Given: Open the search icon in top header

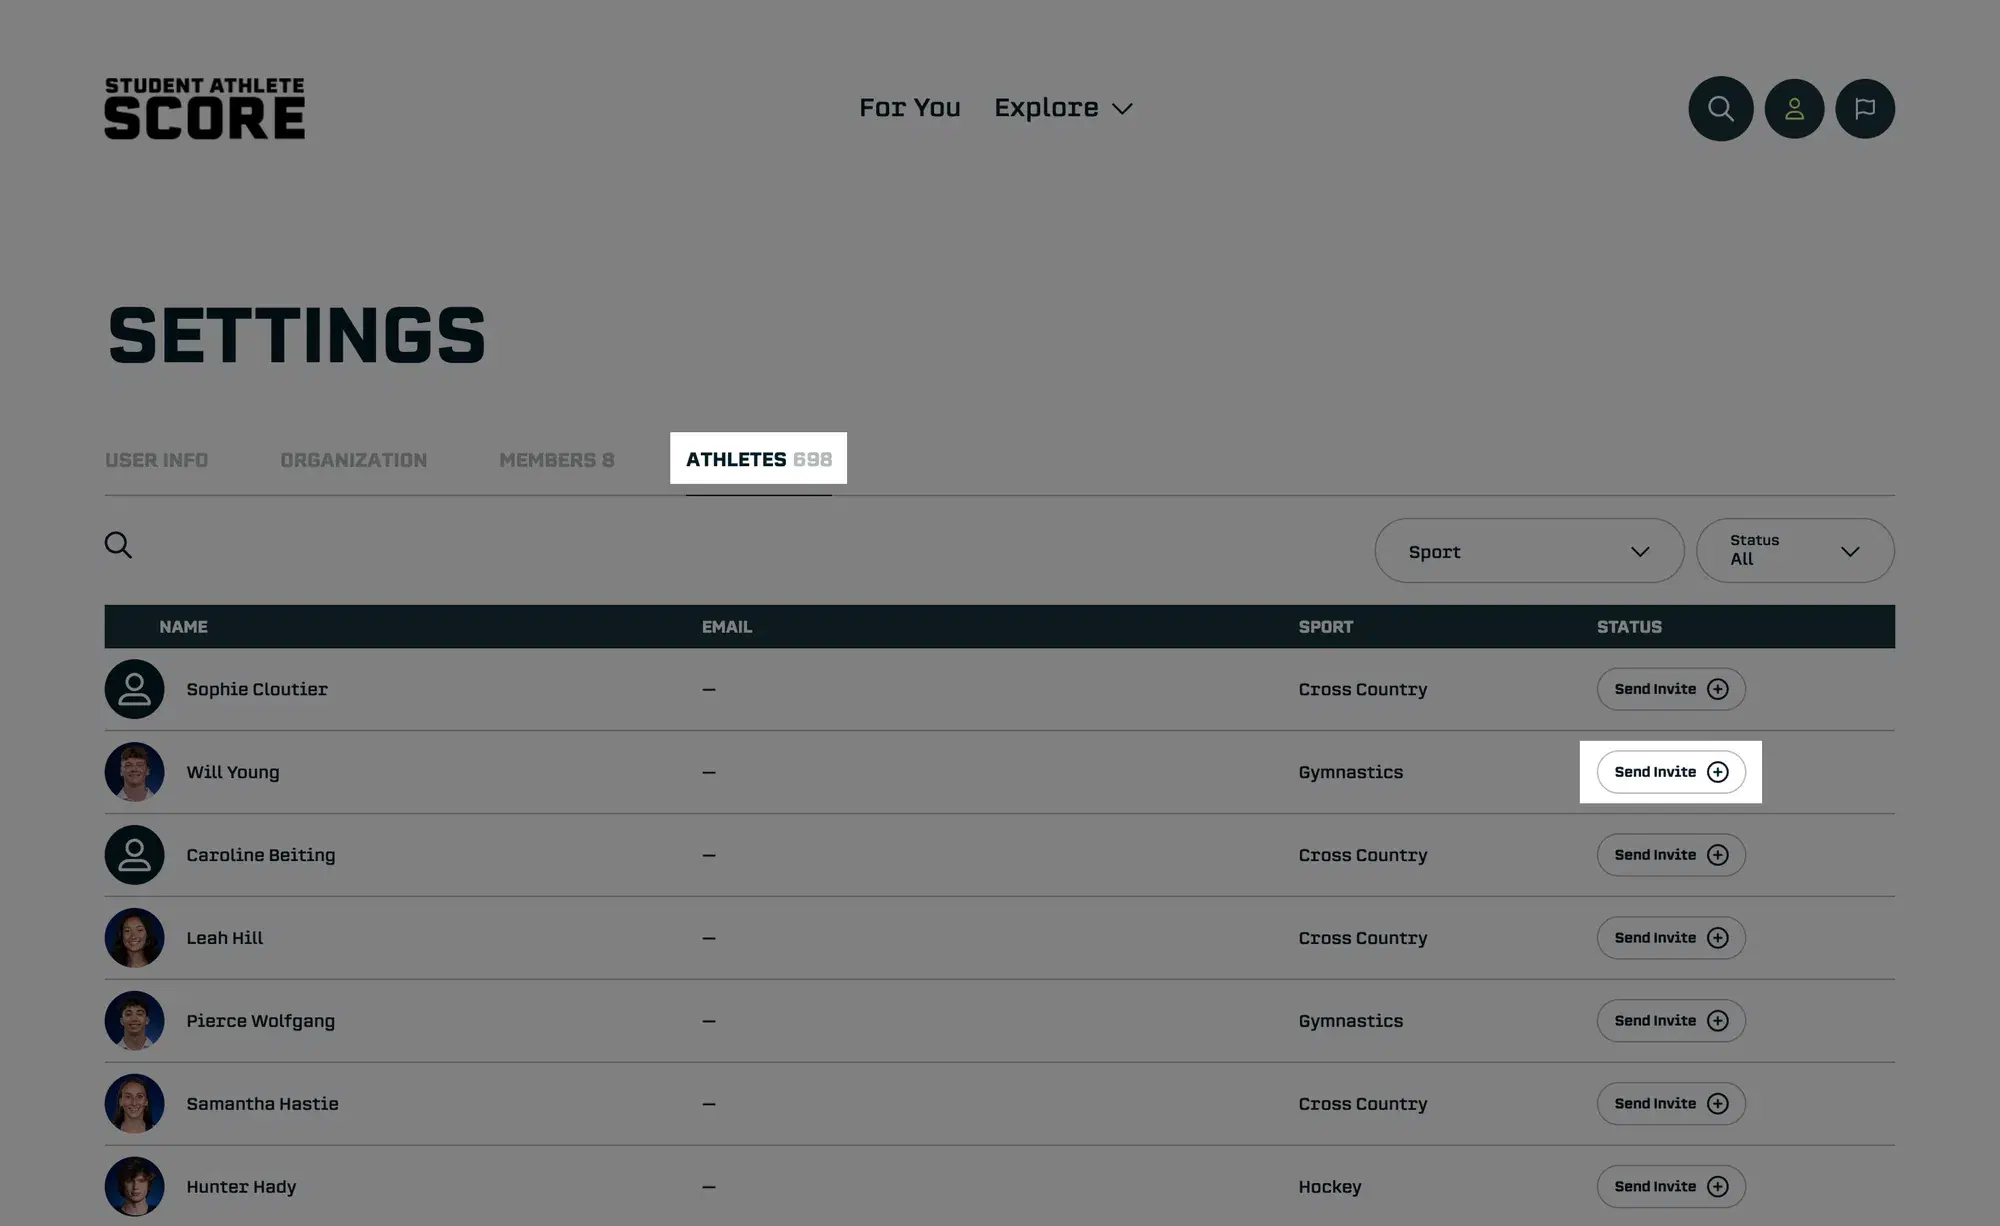Looking at the screenshot, I should point(1720,108).
